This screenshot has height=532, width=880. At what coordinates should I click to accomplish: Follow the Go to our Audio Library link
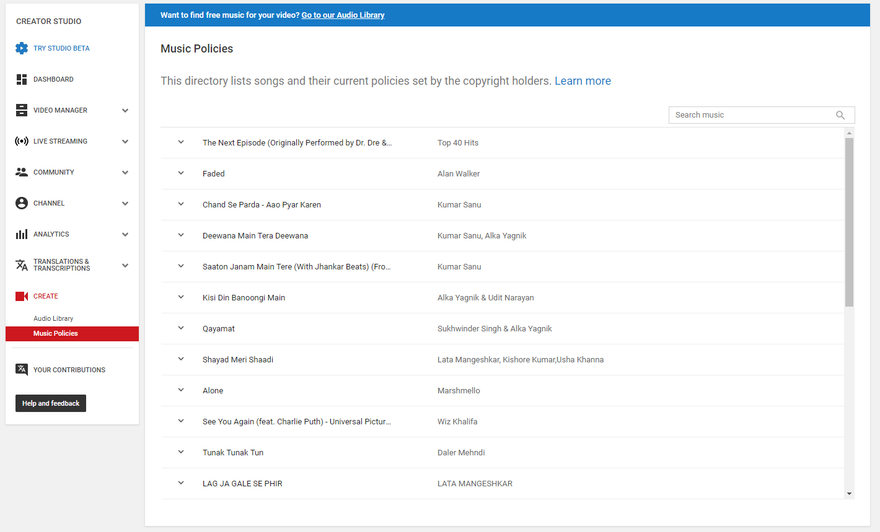[342, 15]
